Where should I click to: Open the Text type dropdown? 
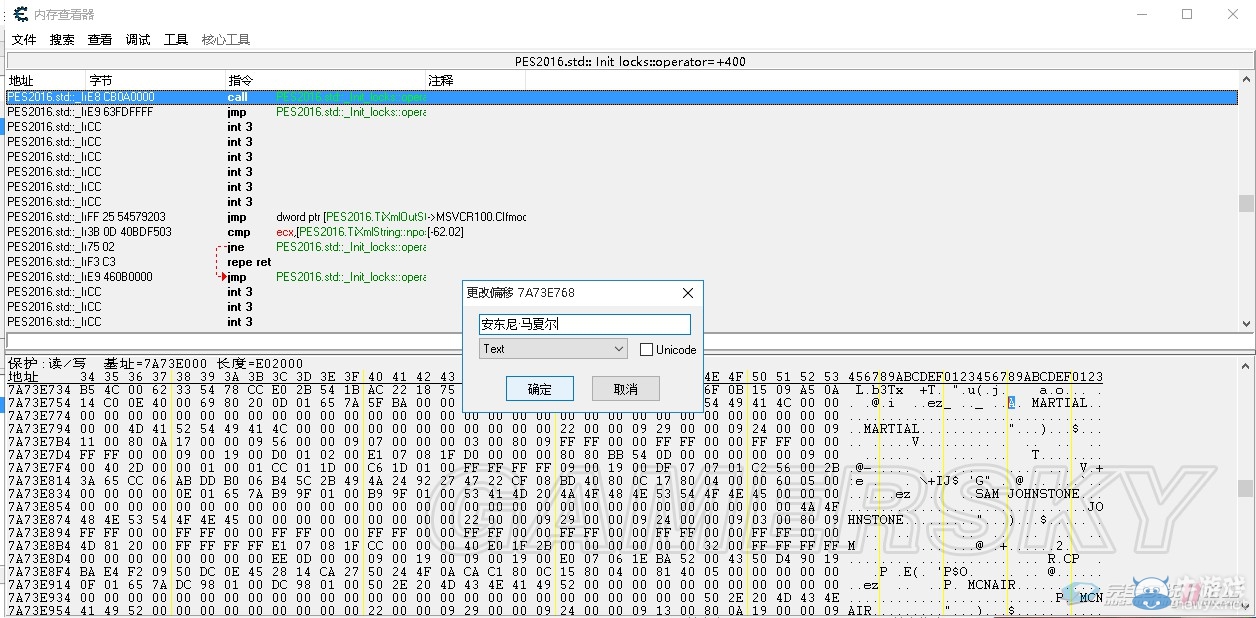coord(553,349)
